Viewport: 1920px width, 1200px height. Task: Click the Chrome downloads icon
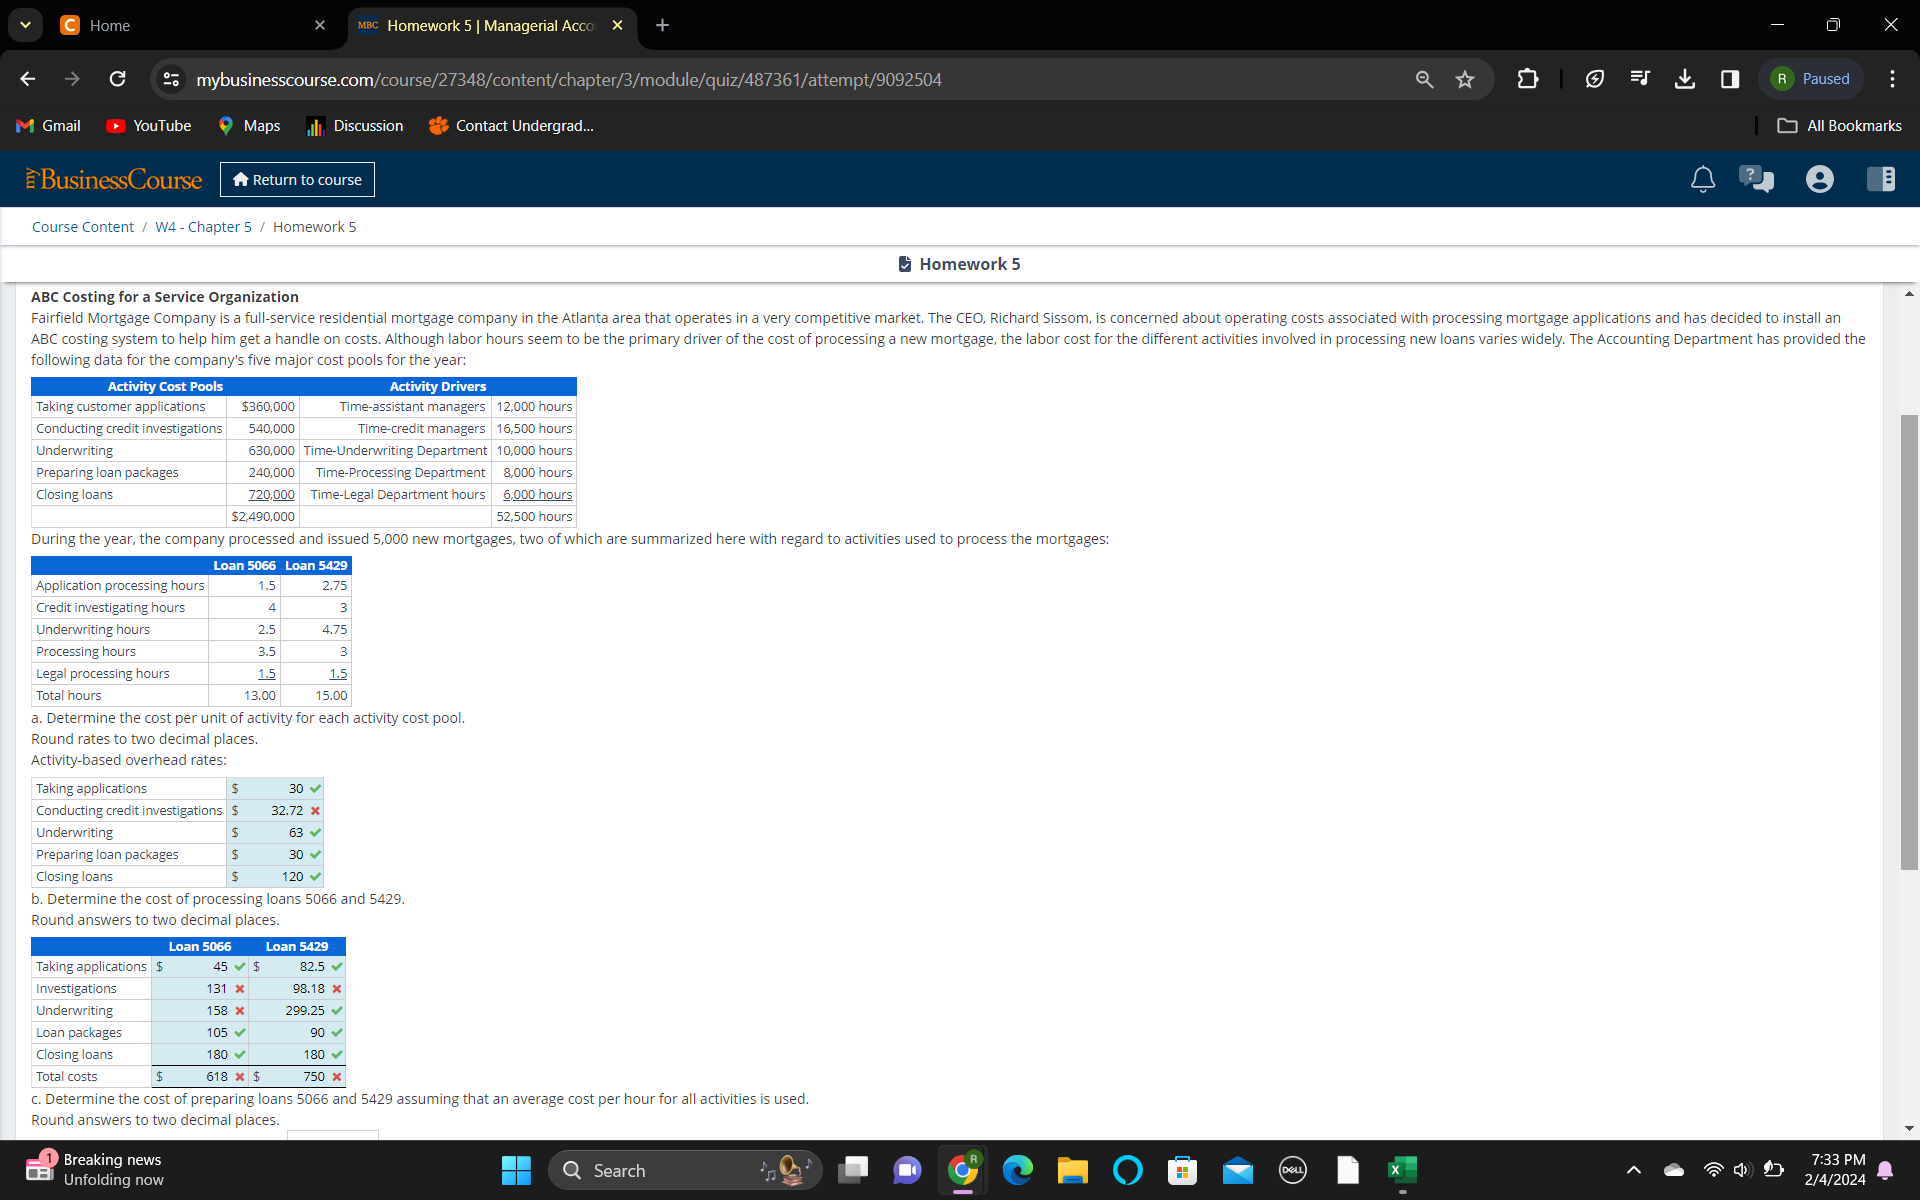click(1685, 79)
